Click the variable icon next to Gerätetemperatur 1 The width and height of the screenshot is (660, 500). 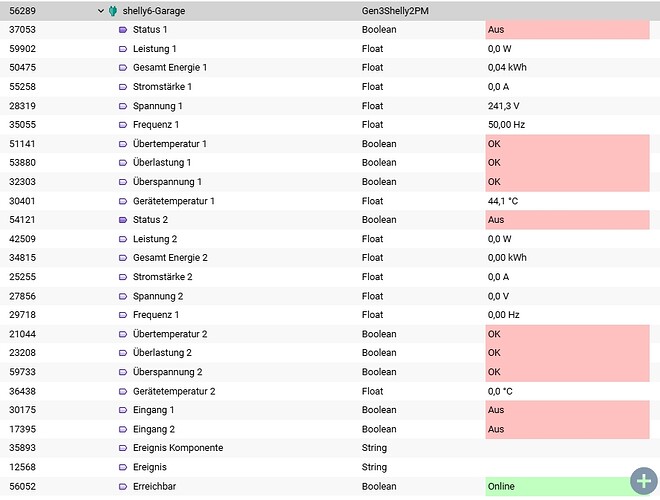pos(123,202)
